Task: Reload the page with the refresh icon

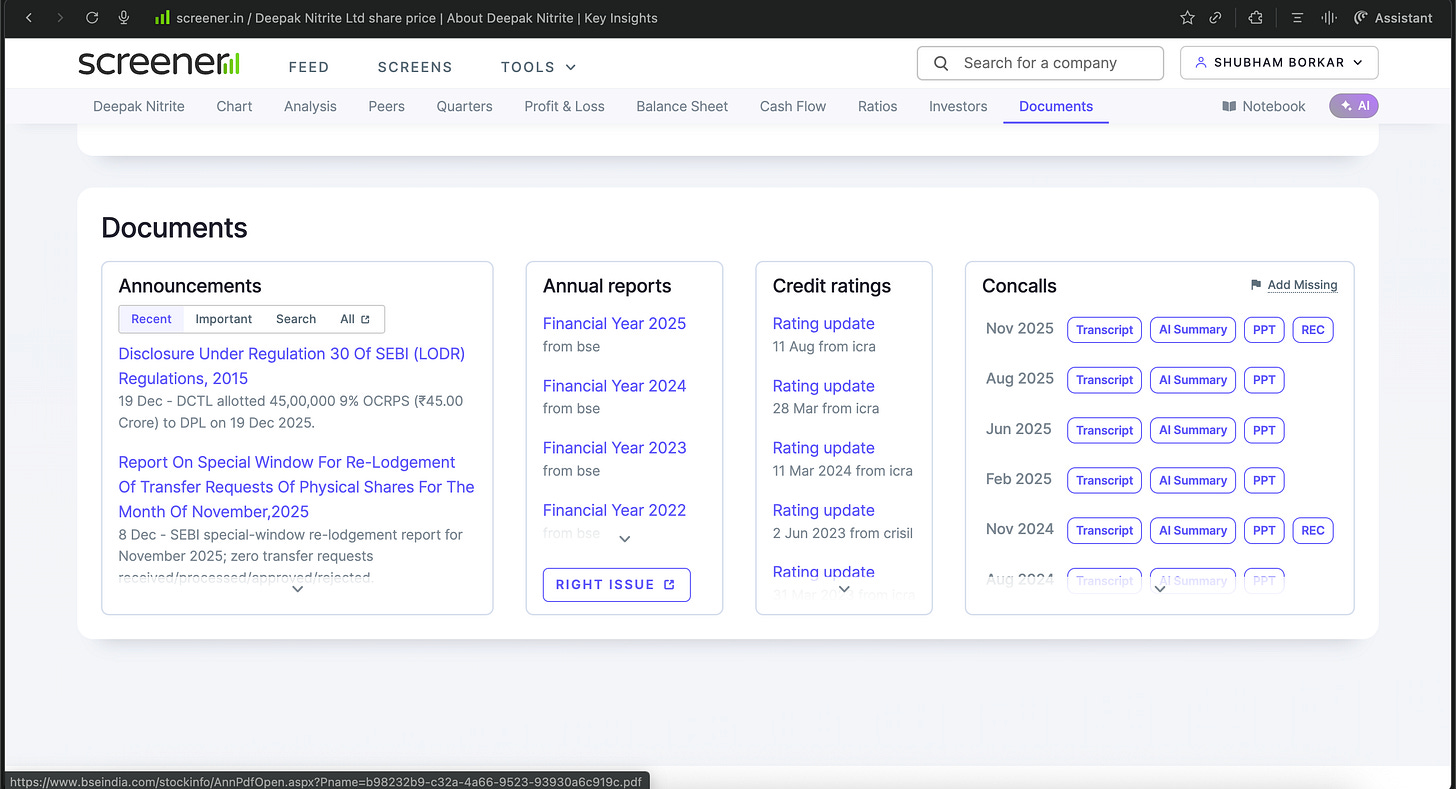Action: tap(92, 18)
